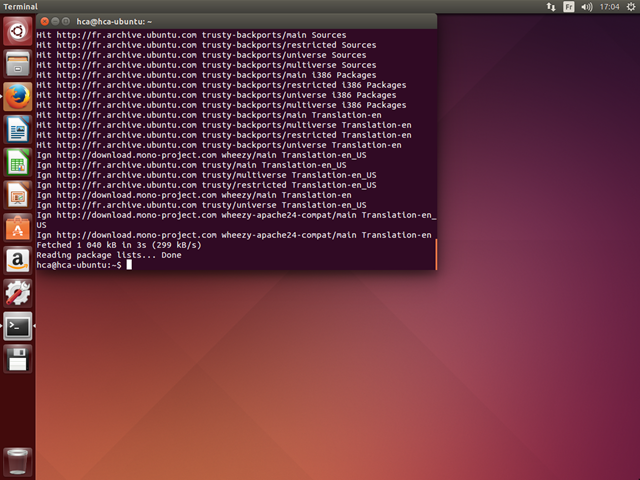
Task: Click 'trusty-backports/main Translation-en' line
Action: click(x=209, y=115)
